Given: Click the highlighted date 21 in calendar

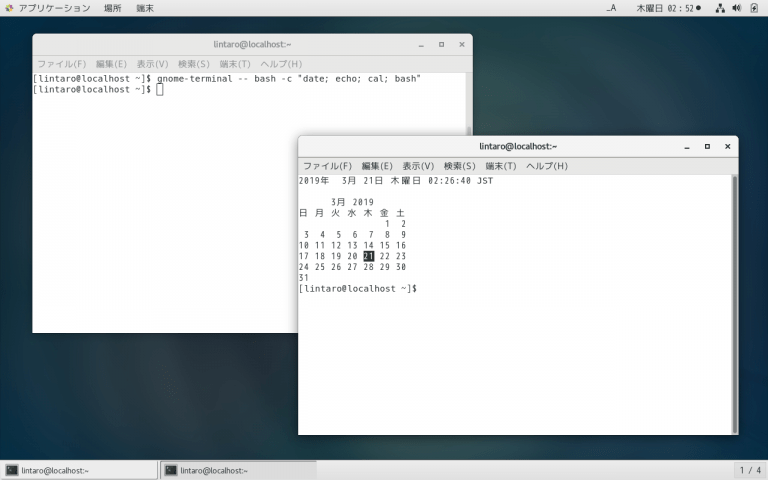Looking at the screenshot, I should point(368,256).
